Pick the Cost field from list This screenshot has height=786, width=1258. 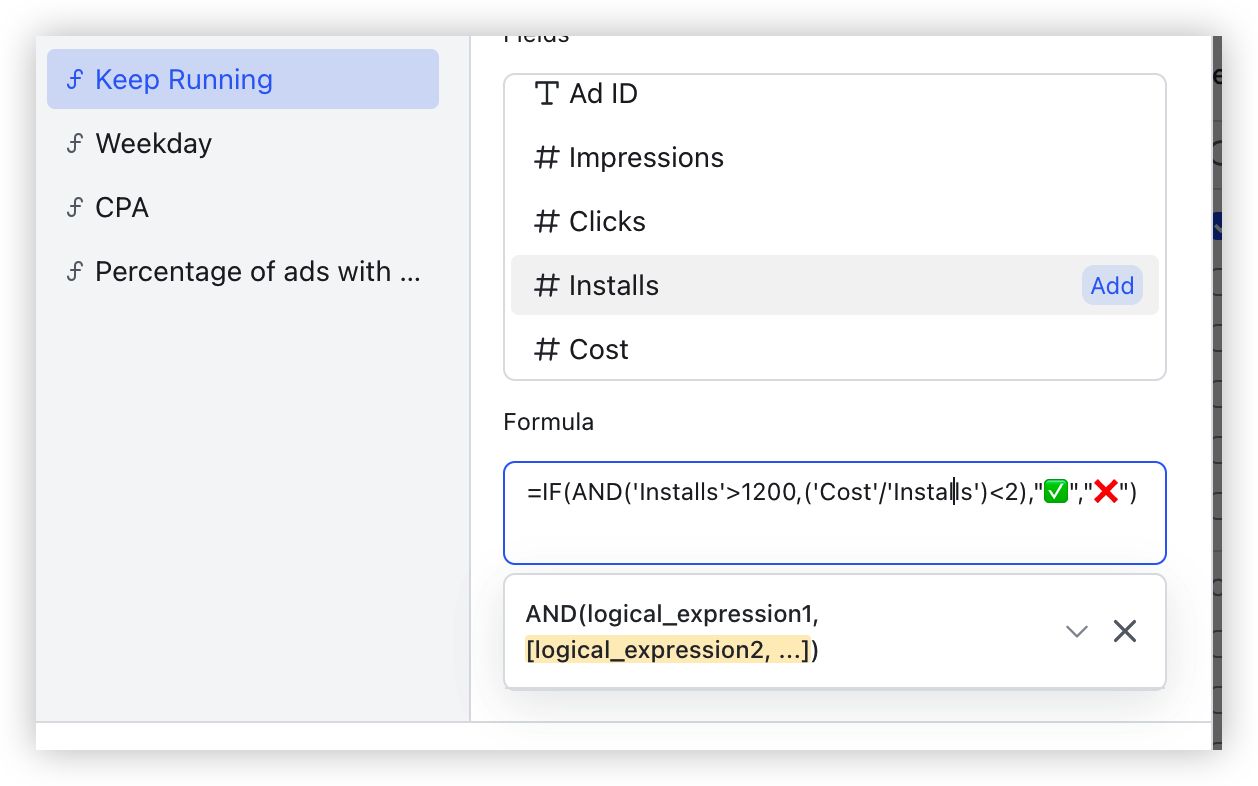[598, 350]
